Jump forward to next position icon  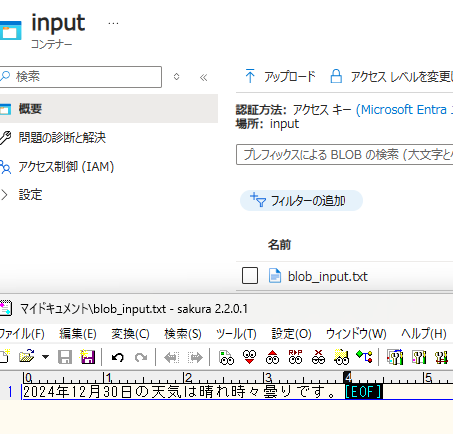[x=195, y=358]
